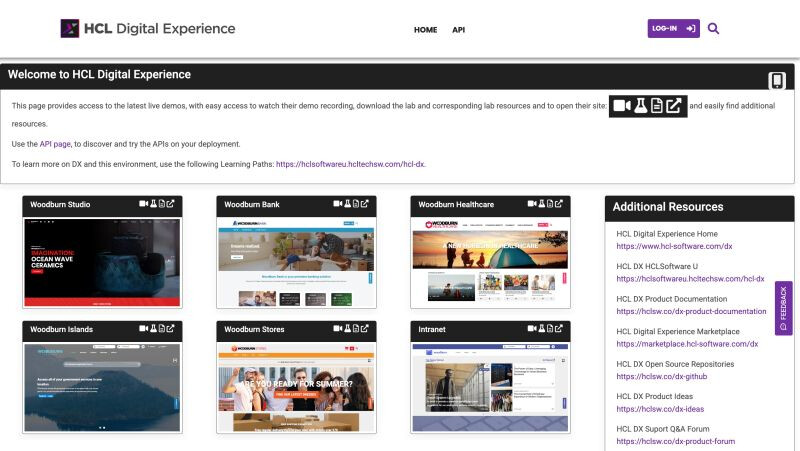Click the HCL DX Product Ideas label

point(655,396)
